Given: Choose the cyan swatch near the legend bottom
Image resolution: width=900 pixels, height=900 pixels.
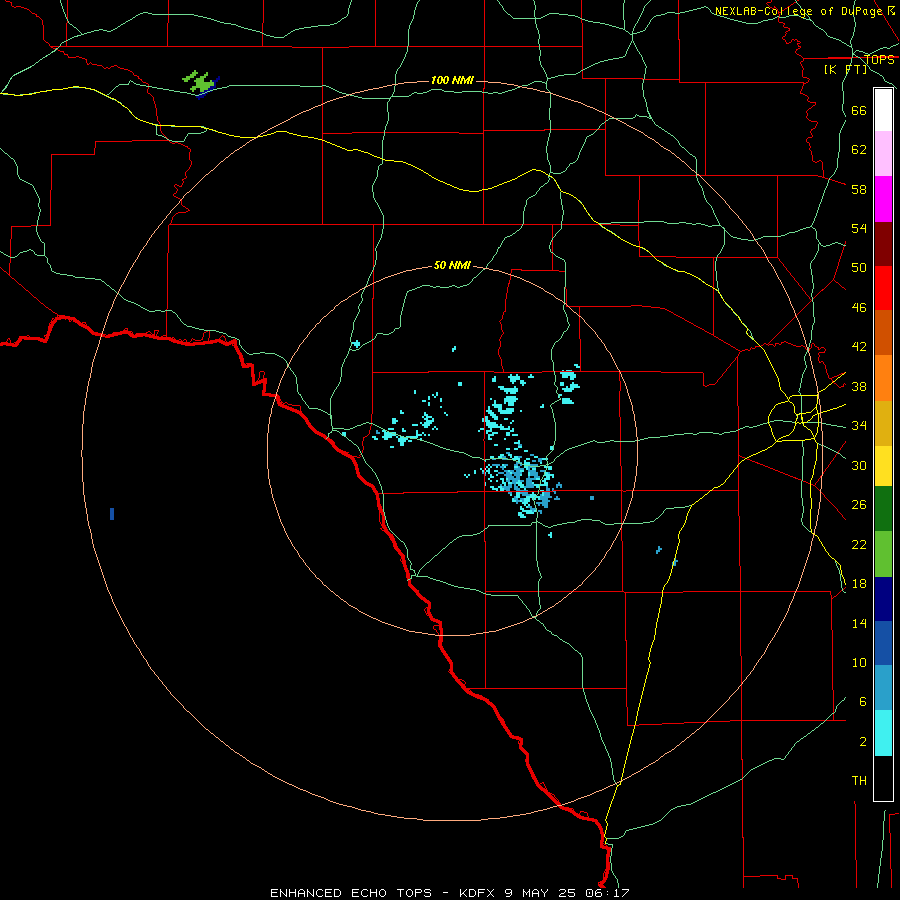Looking at the screenshot, I should point(883,733).
